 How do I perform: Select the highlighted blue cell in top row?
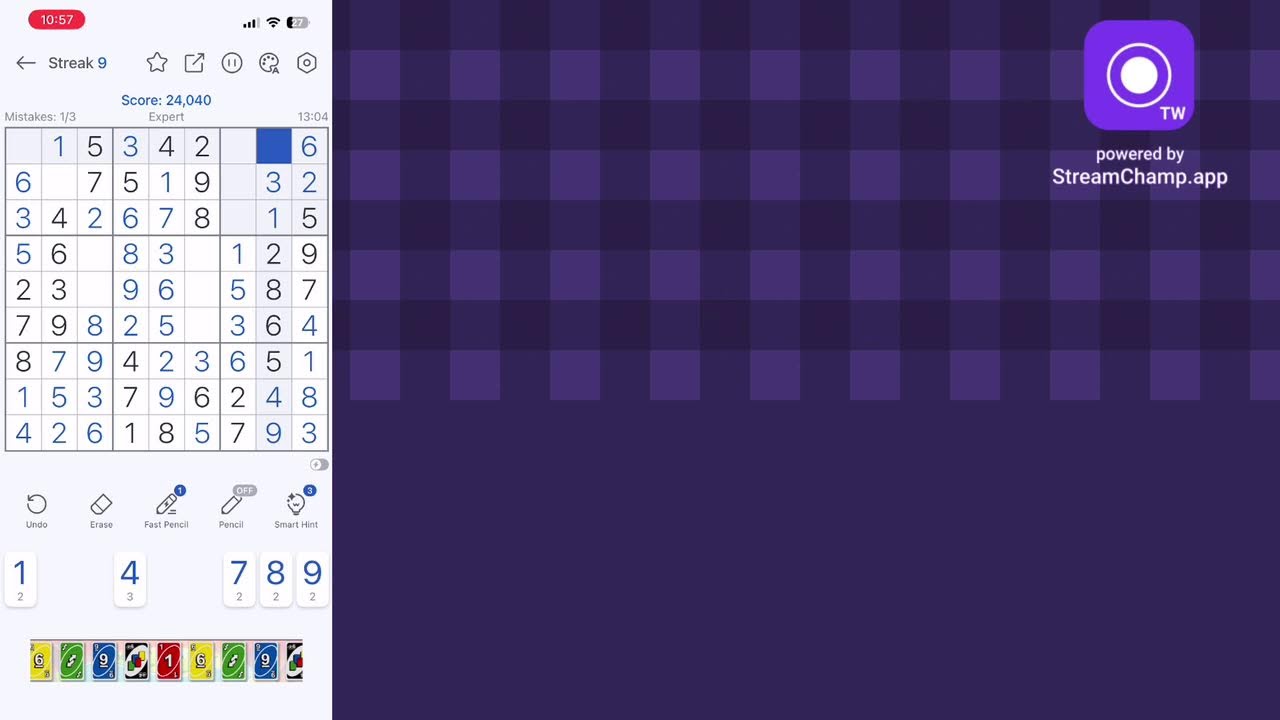273,147
